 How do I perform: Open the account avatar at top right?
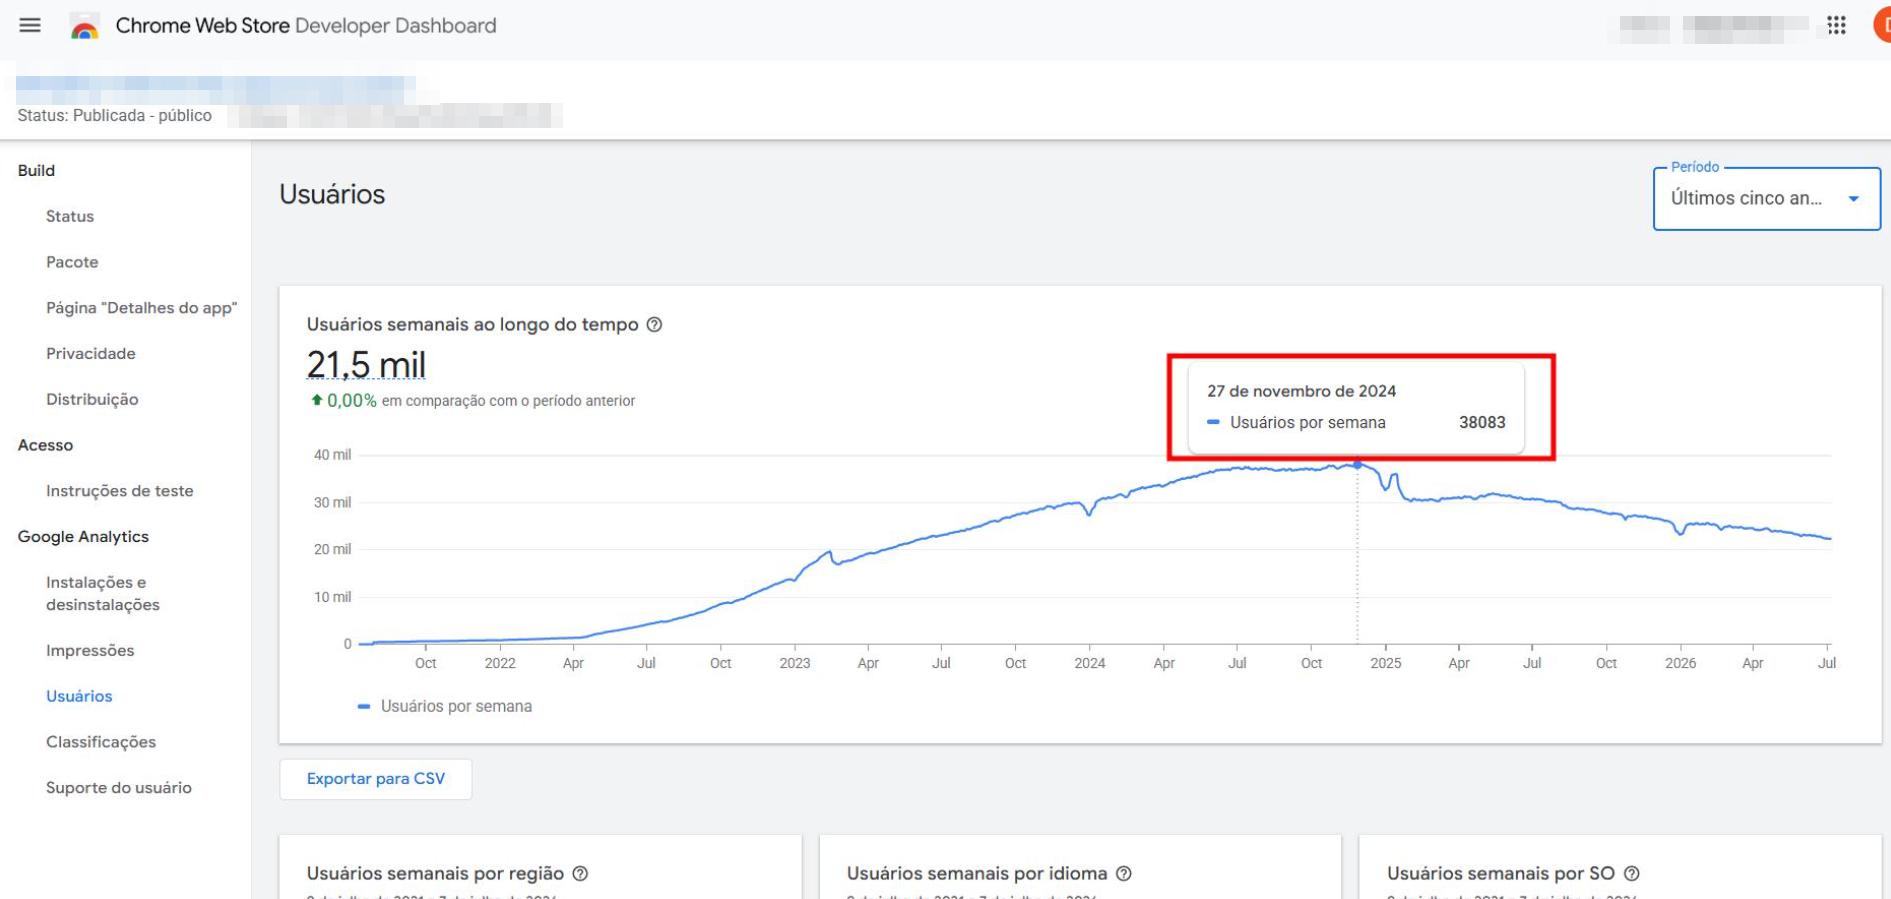point(1882,26)
